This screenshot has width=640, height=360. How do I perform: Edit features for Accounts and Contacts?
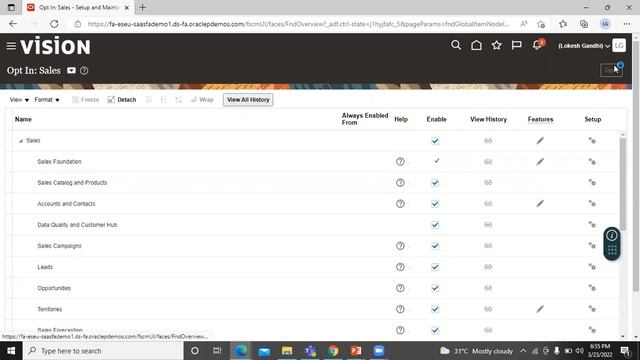[540, 204]
